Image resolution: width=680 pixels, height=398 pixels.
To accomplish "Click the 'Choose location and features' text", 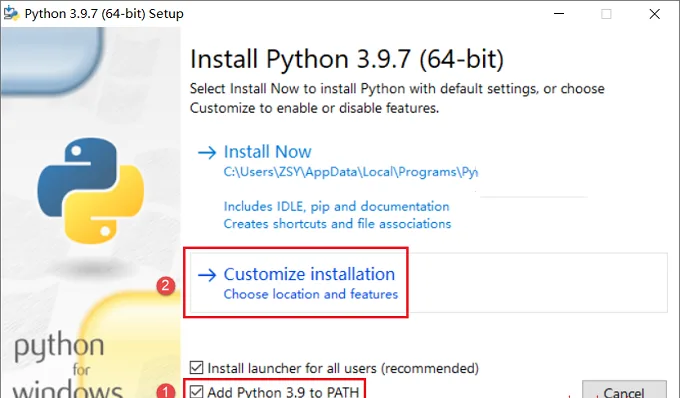I will pyautogui.click(x=311, y=294).
